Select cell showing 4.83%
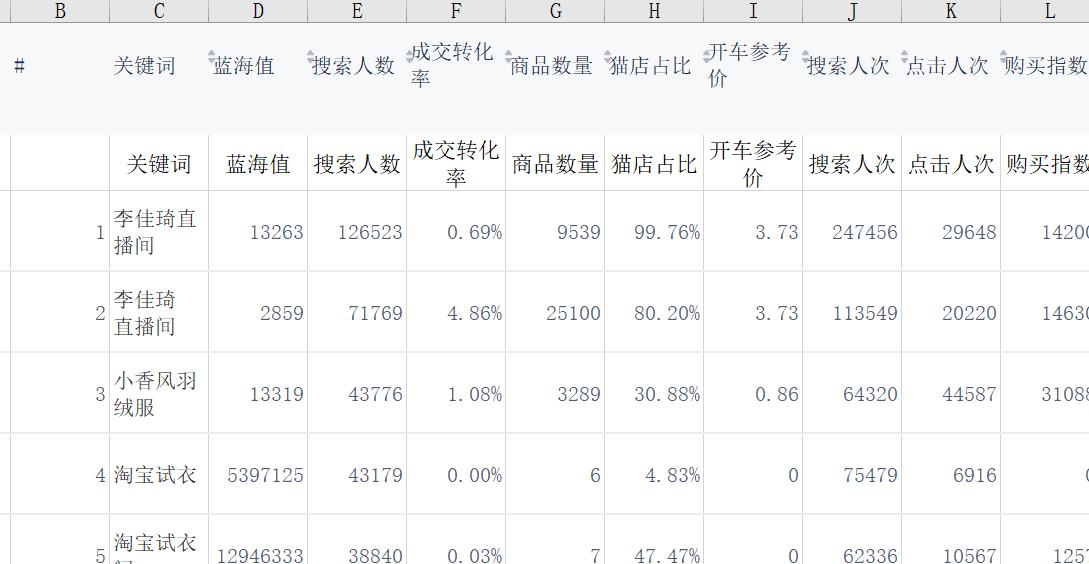Viewport: 1089px width, 564px height. 654,474
